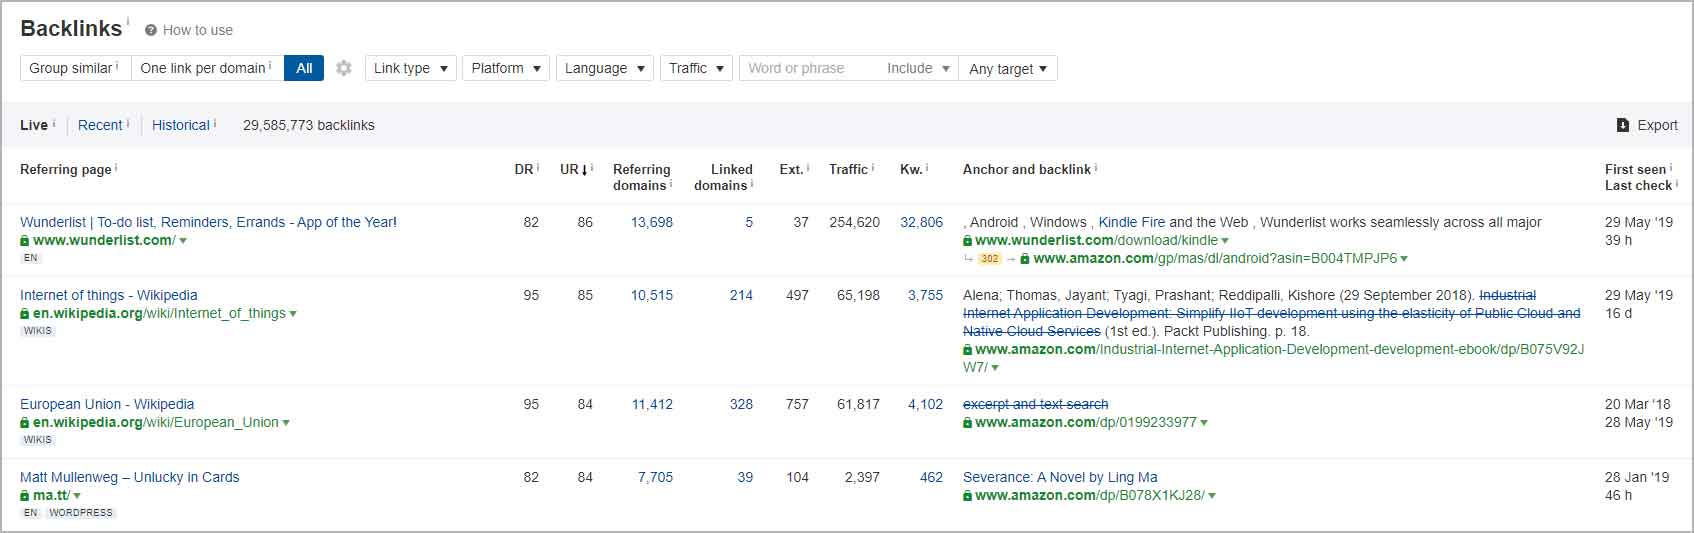Open Wunderlist To-do list page title link
Image resolution: width=1694 pixels, height=533 pixels.
[x=208, y=222]
